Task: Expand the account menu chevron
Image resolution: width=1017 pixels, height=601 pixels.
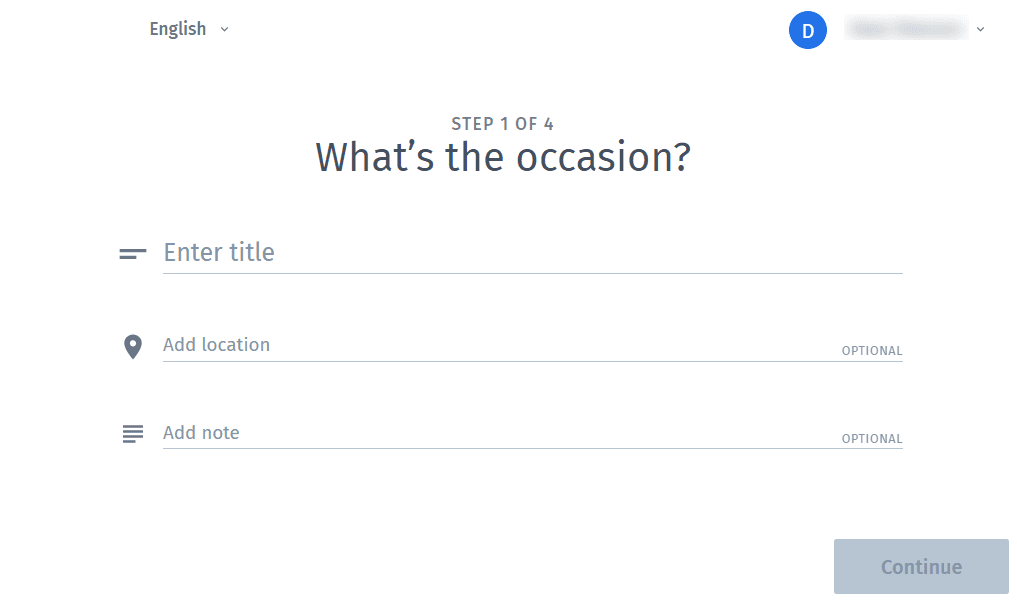Action: [981, 29]
